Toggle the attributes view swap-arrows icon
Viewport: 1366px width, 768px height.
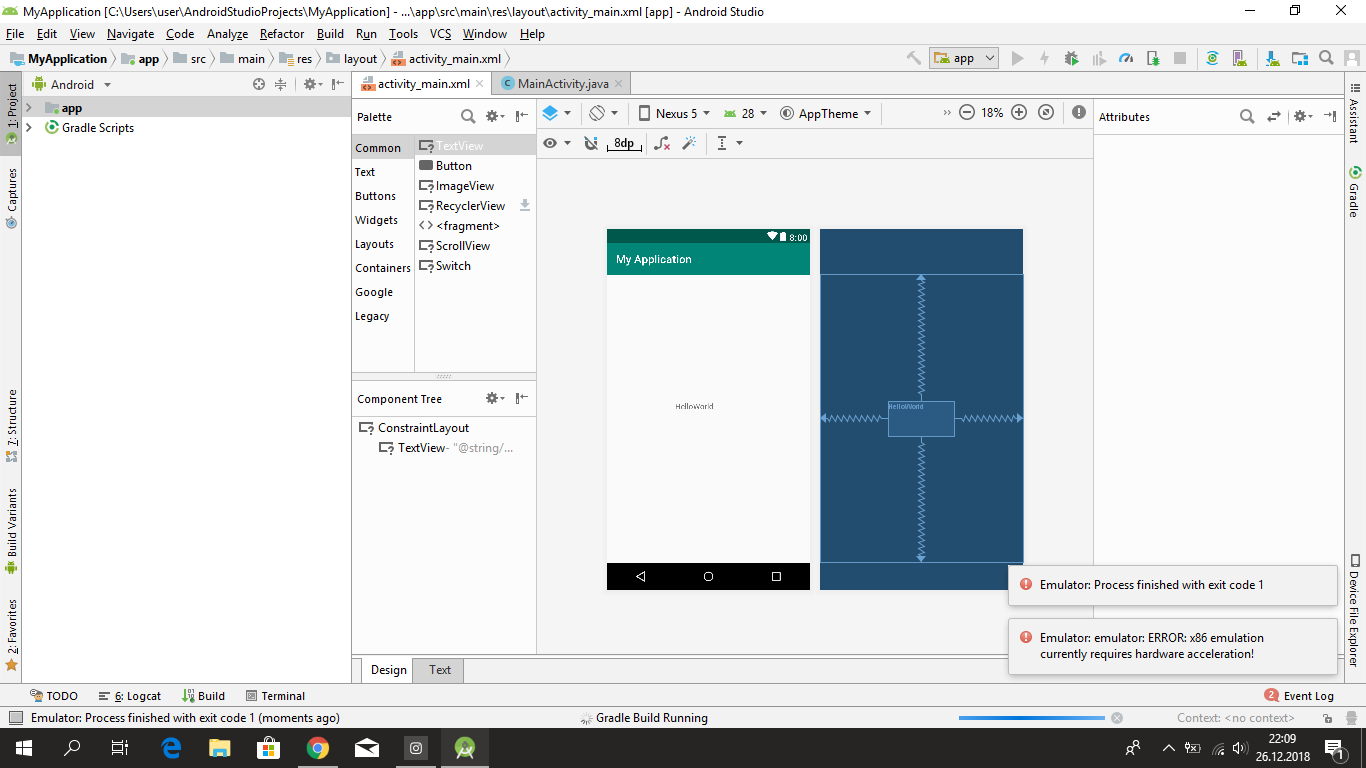[x=1274, y=116]
